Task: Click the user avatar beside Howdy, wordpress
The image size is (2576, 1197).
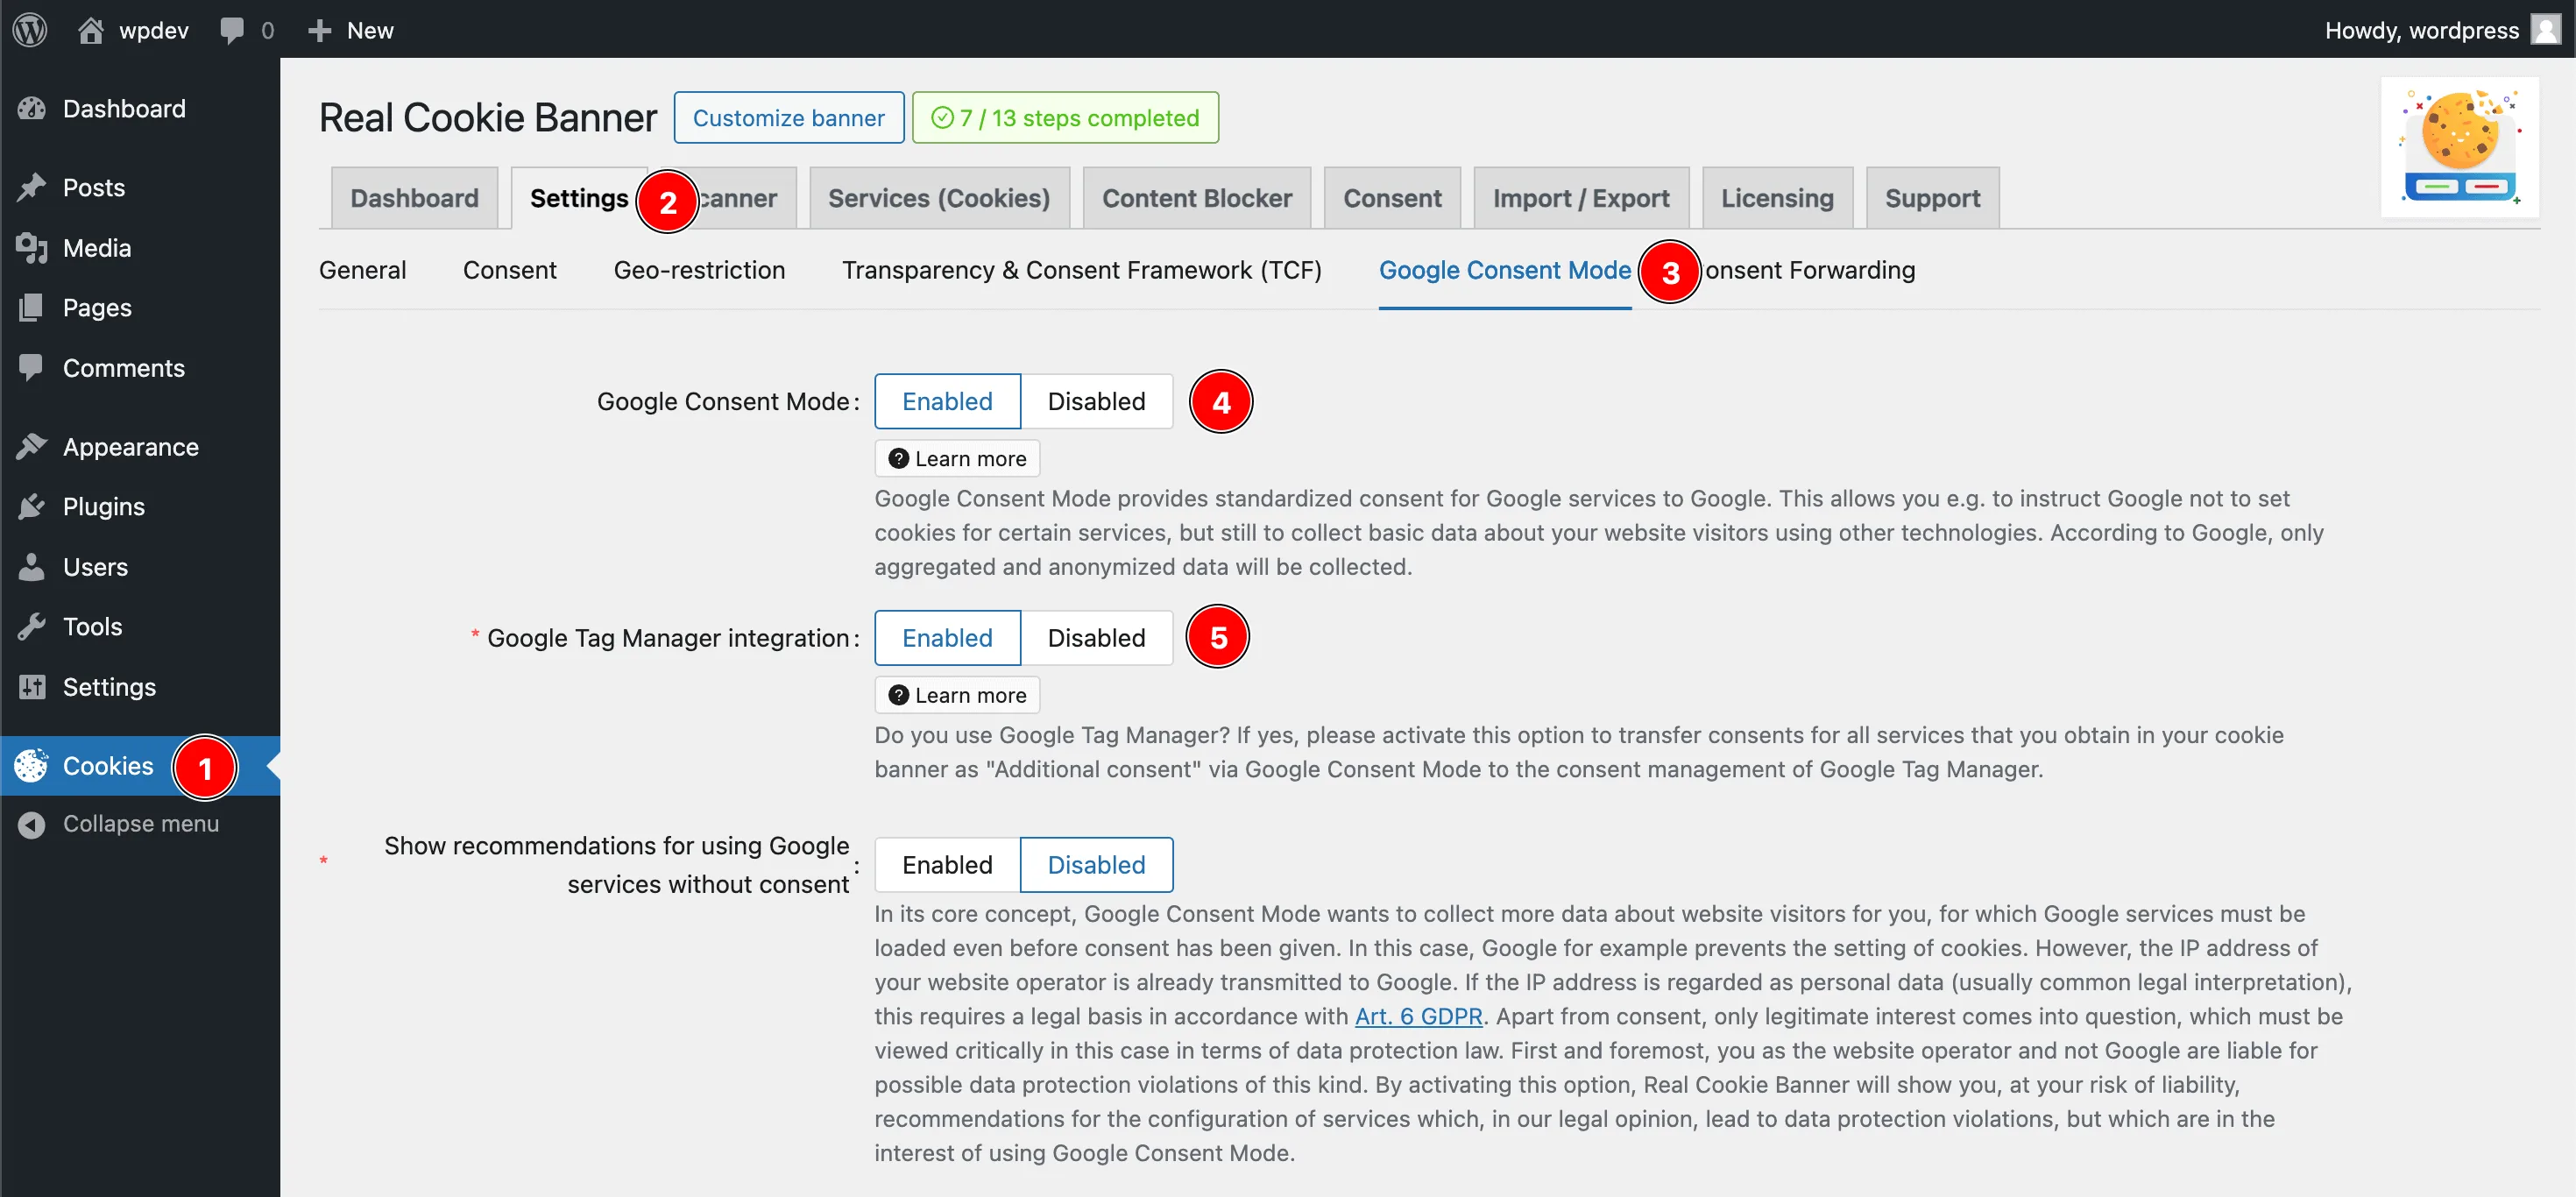Action: (2545, 29)
